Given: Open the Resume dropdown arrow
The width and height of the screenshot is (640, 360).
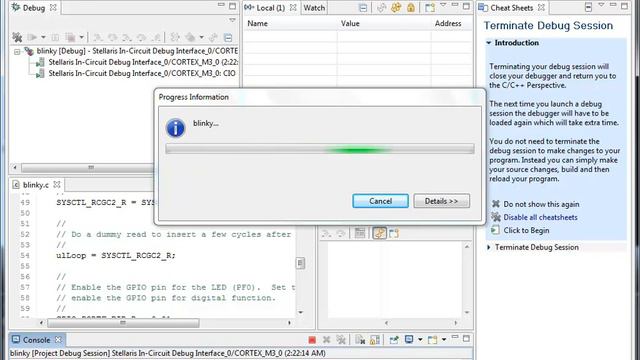Looking at the screenshot, I should click(x=43, y=38).
